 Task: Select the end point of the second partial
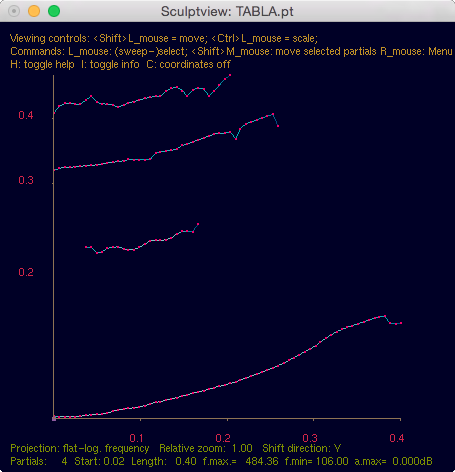pos(278,126)
